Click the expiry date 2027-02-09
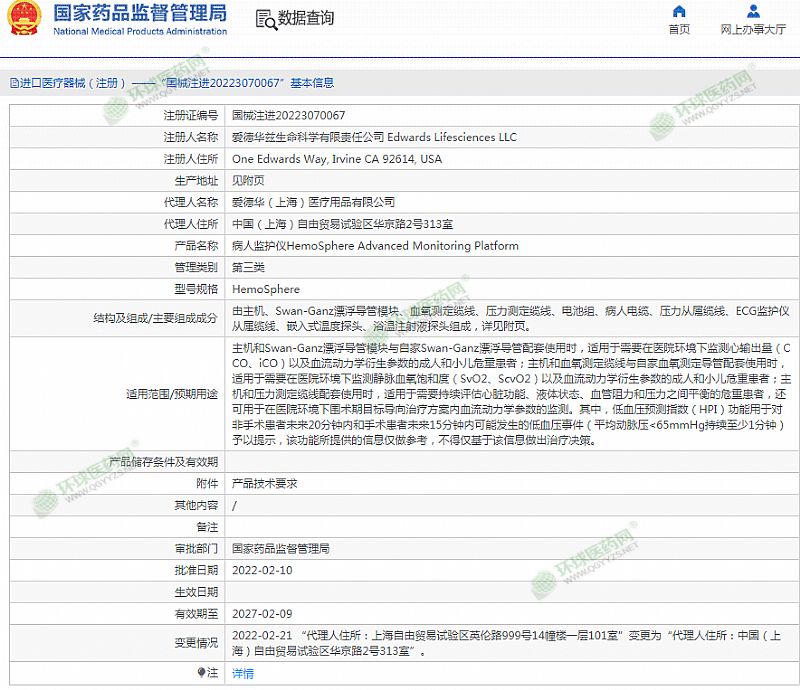 (262, 613)
